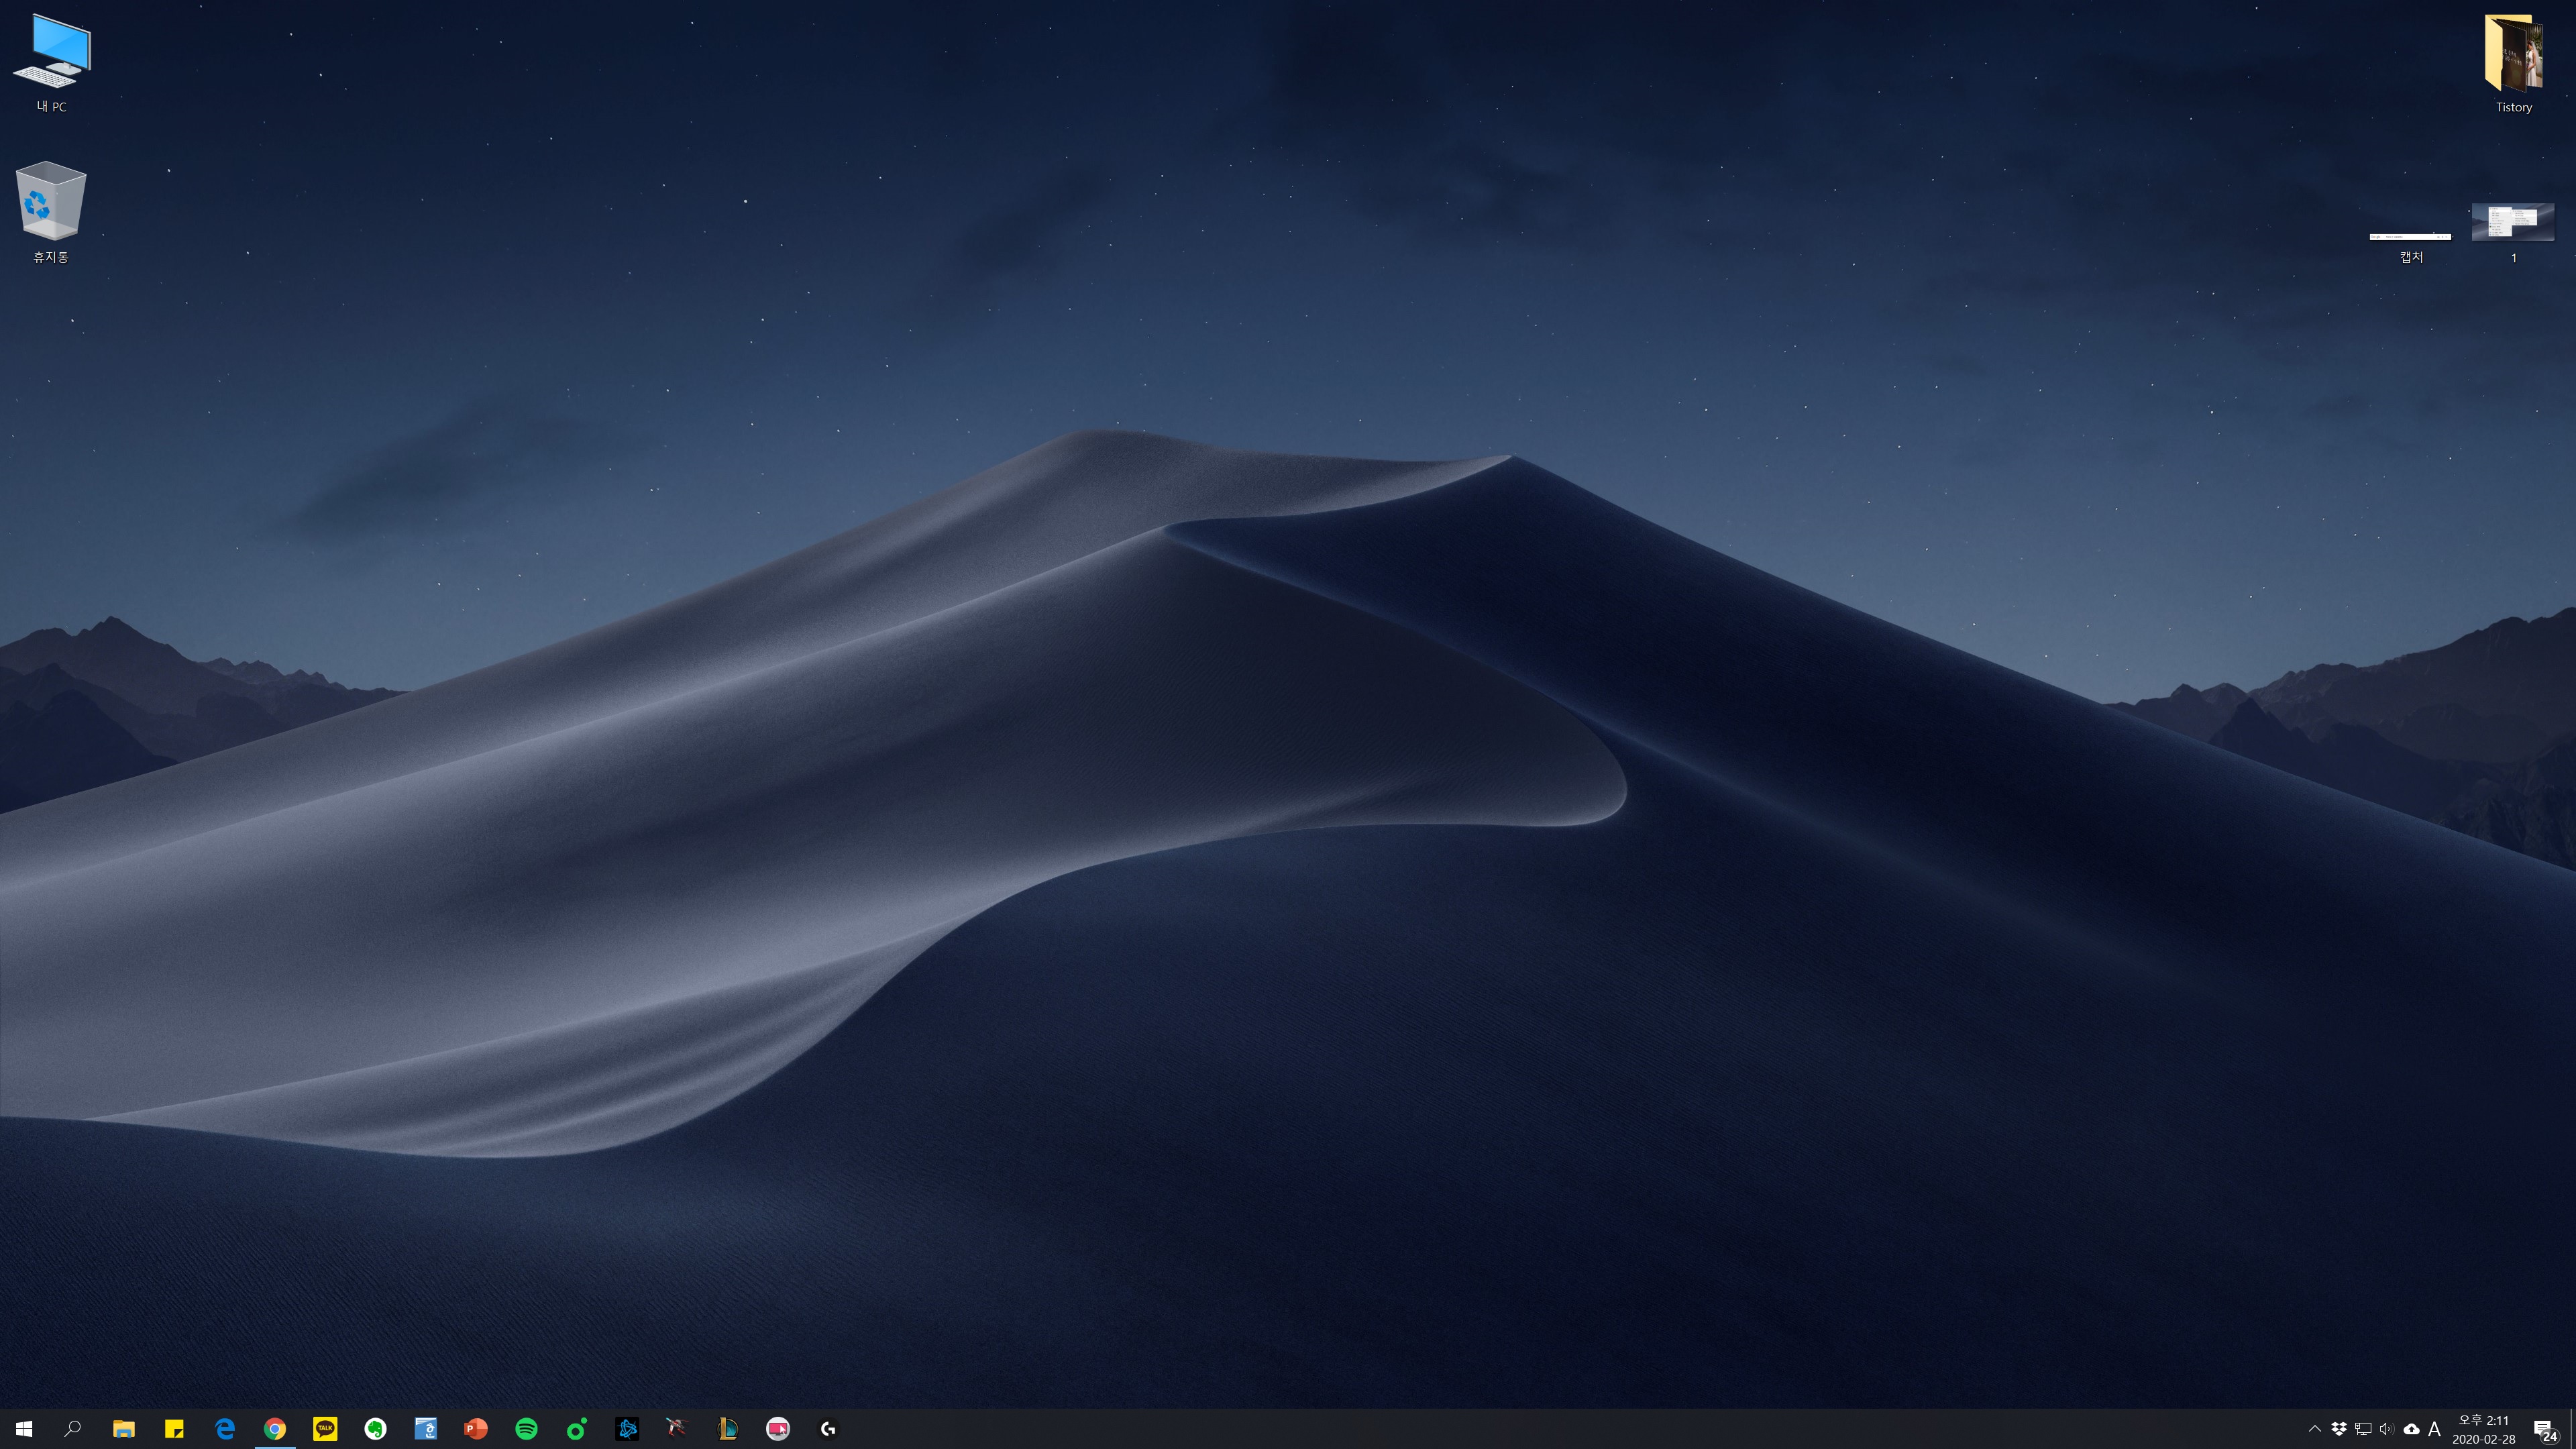2576x1449 pixels.
Task: Click the taskbar search magnifier
Action: coord(73,1429)
